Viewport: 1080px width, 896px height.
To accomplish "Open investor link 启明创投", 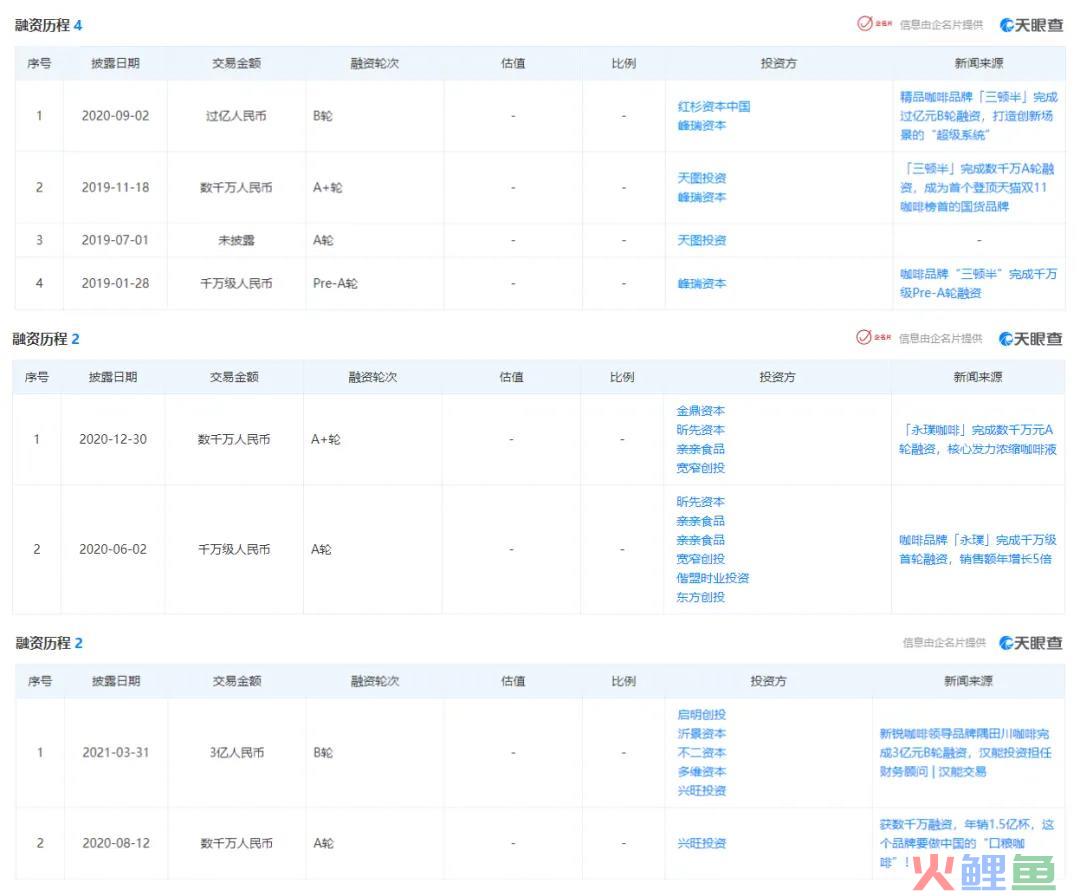I will pos(701,715).
